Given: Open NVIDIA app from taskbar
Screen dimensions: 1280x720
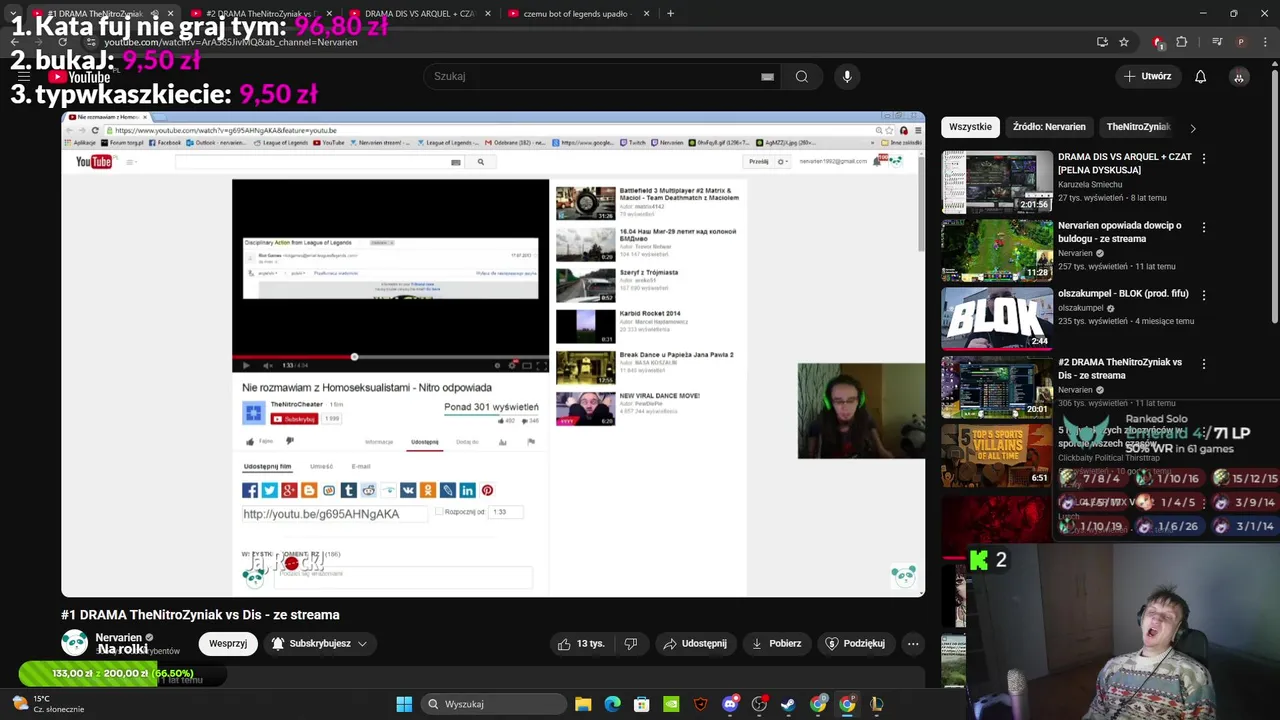Looking at the screenshot, I should coord(671,704).
